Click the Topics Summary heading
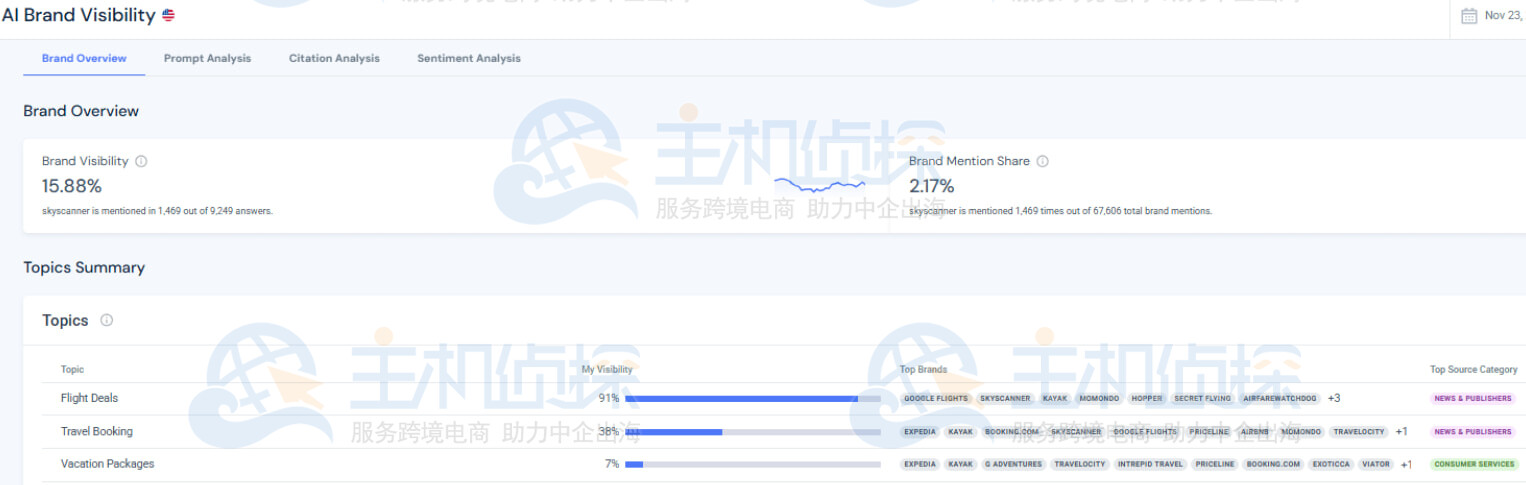This screenshot has height=485, width=1526. click(84, 267)
